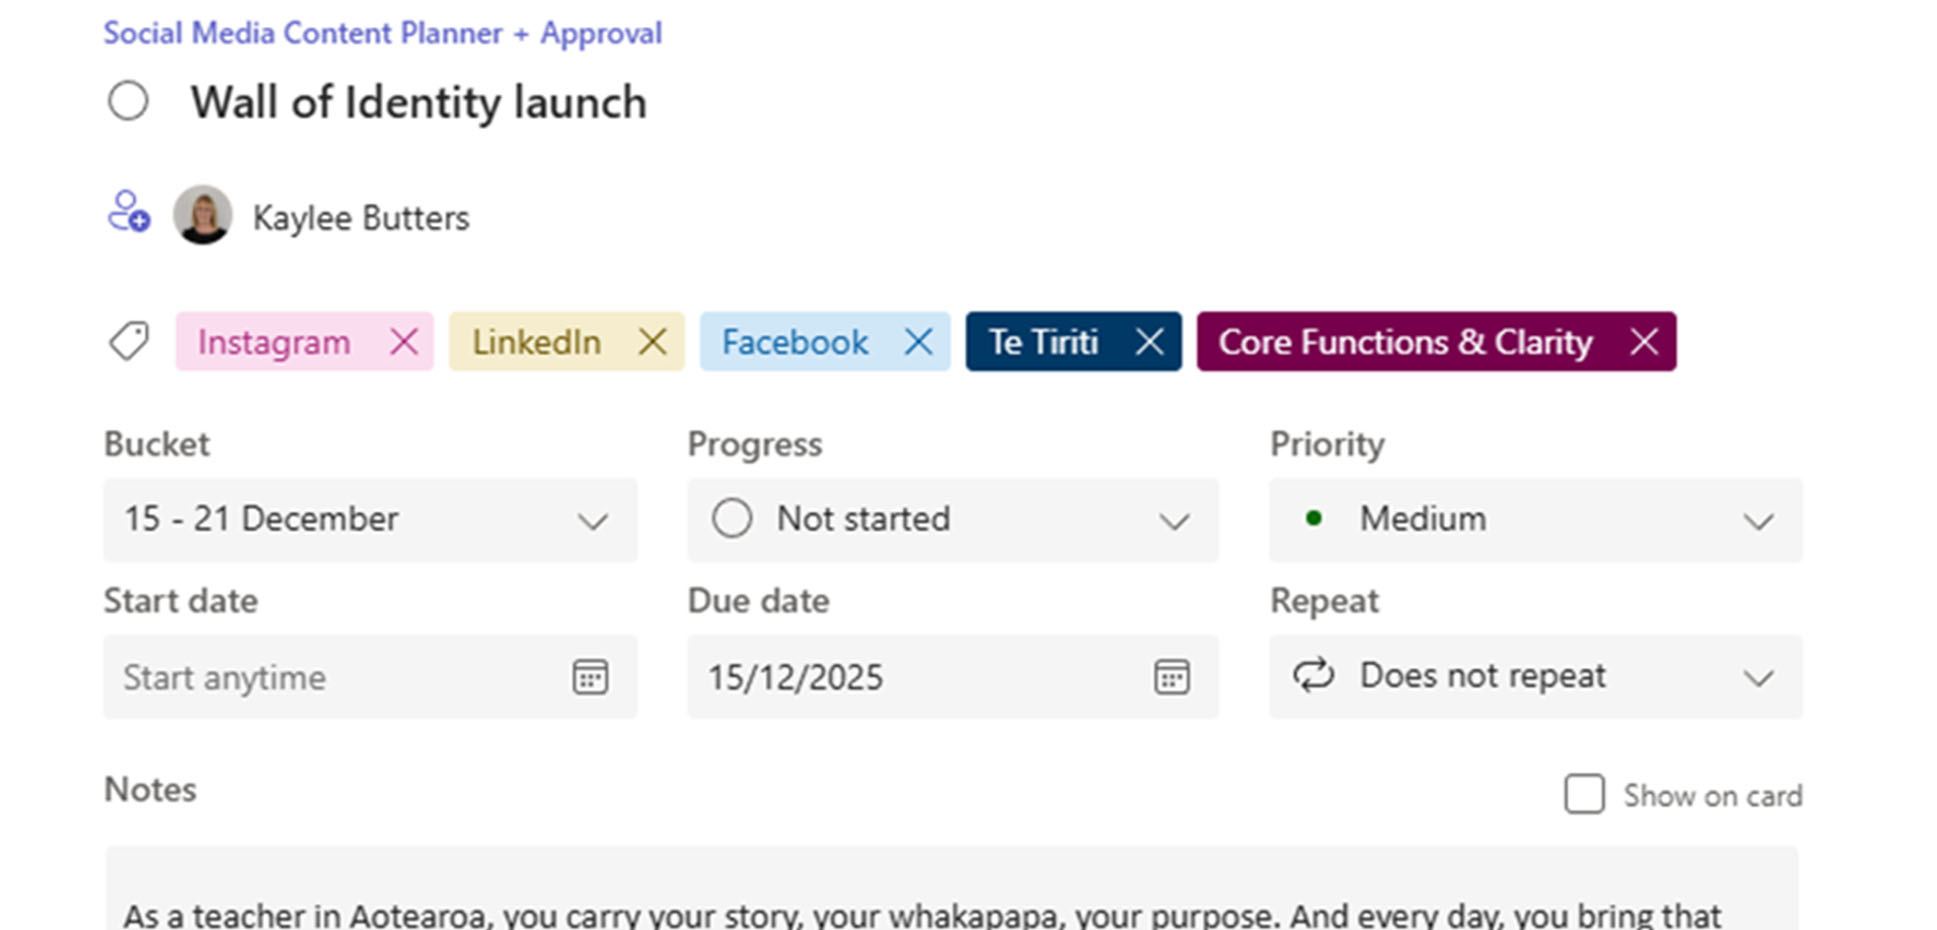Image resolution: width=1937 pixels, height=930 pixels.
Task: Open the Start date calendar picker
Action: click(x=590, y=677)
